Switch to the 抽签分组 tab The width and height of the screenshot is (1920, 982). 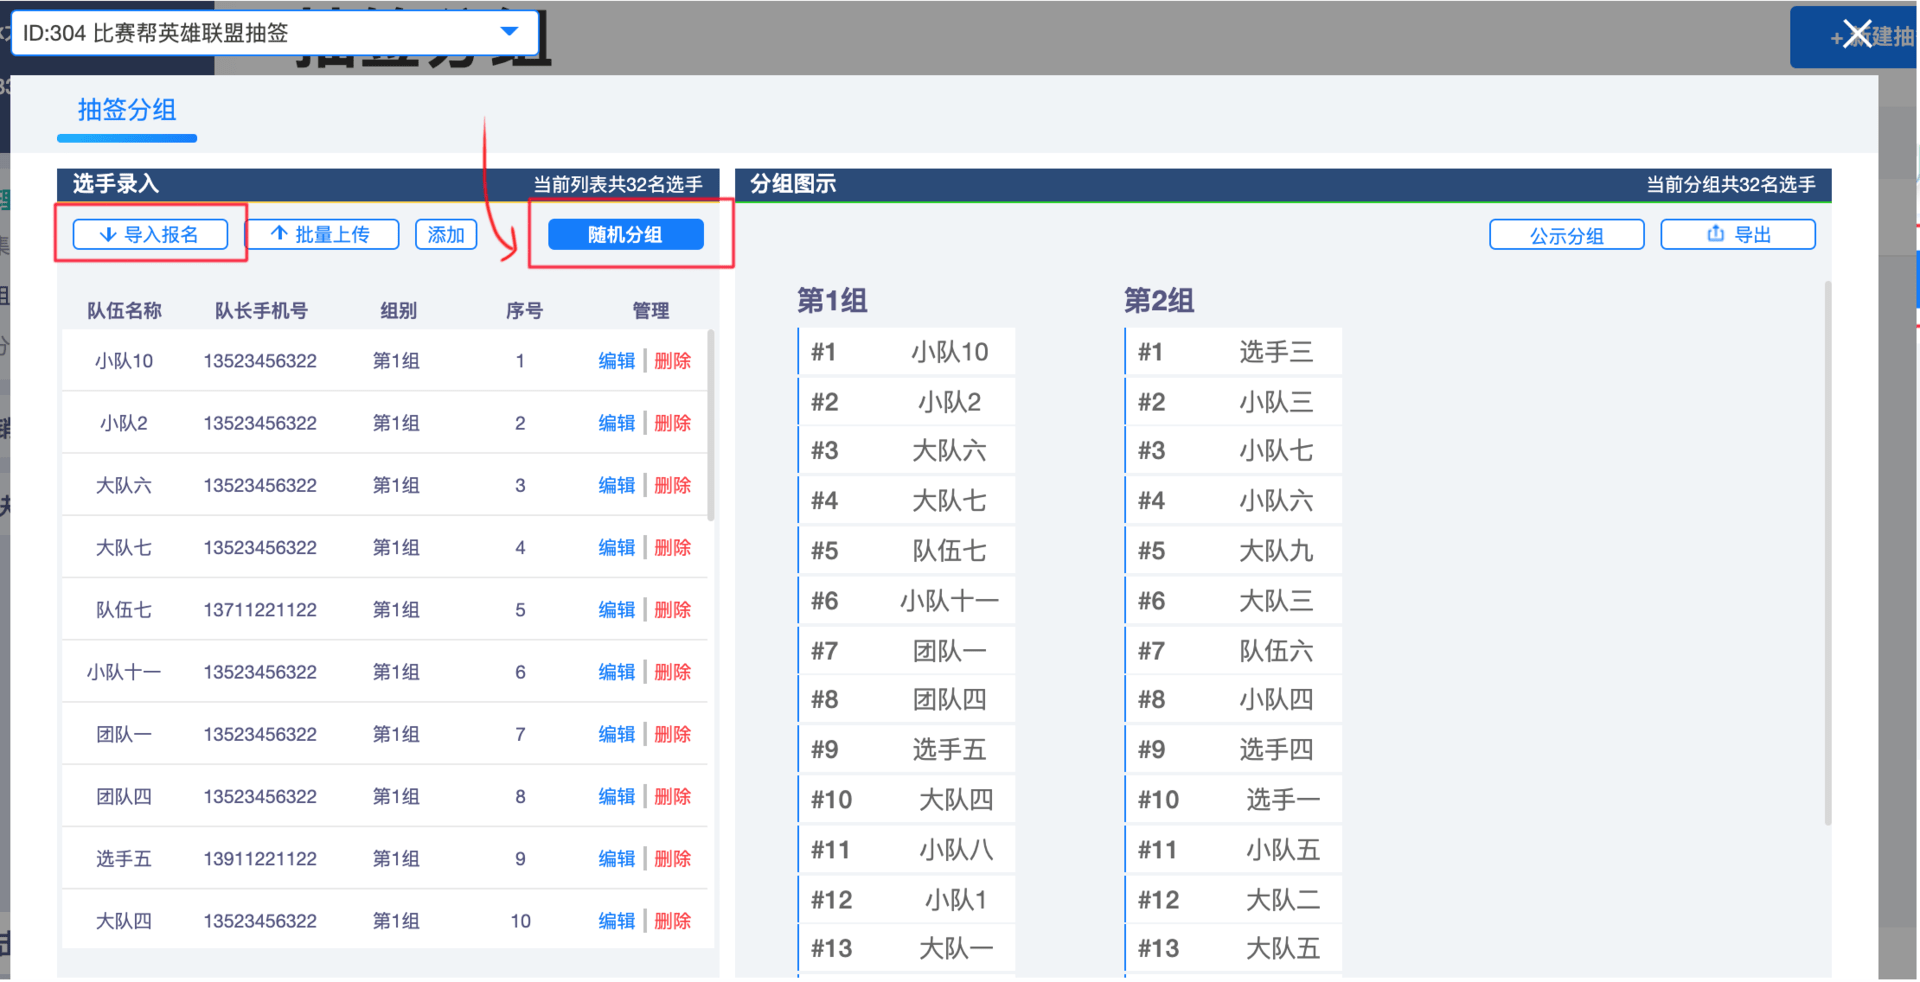click(x=127, y=110)
